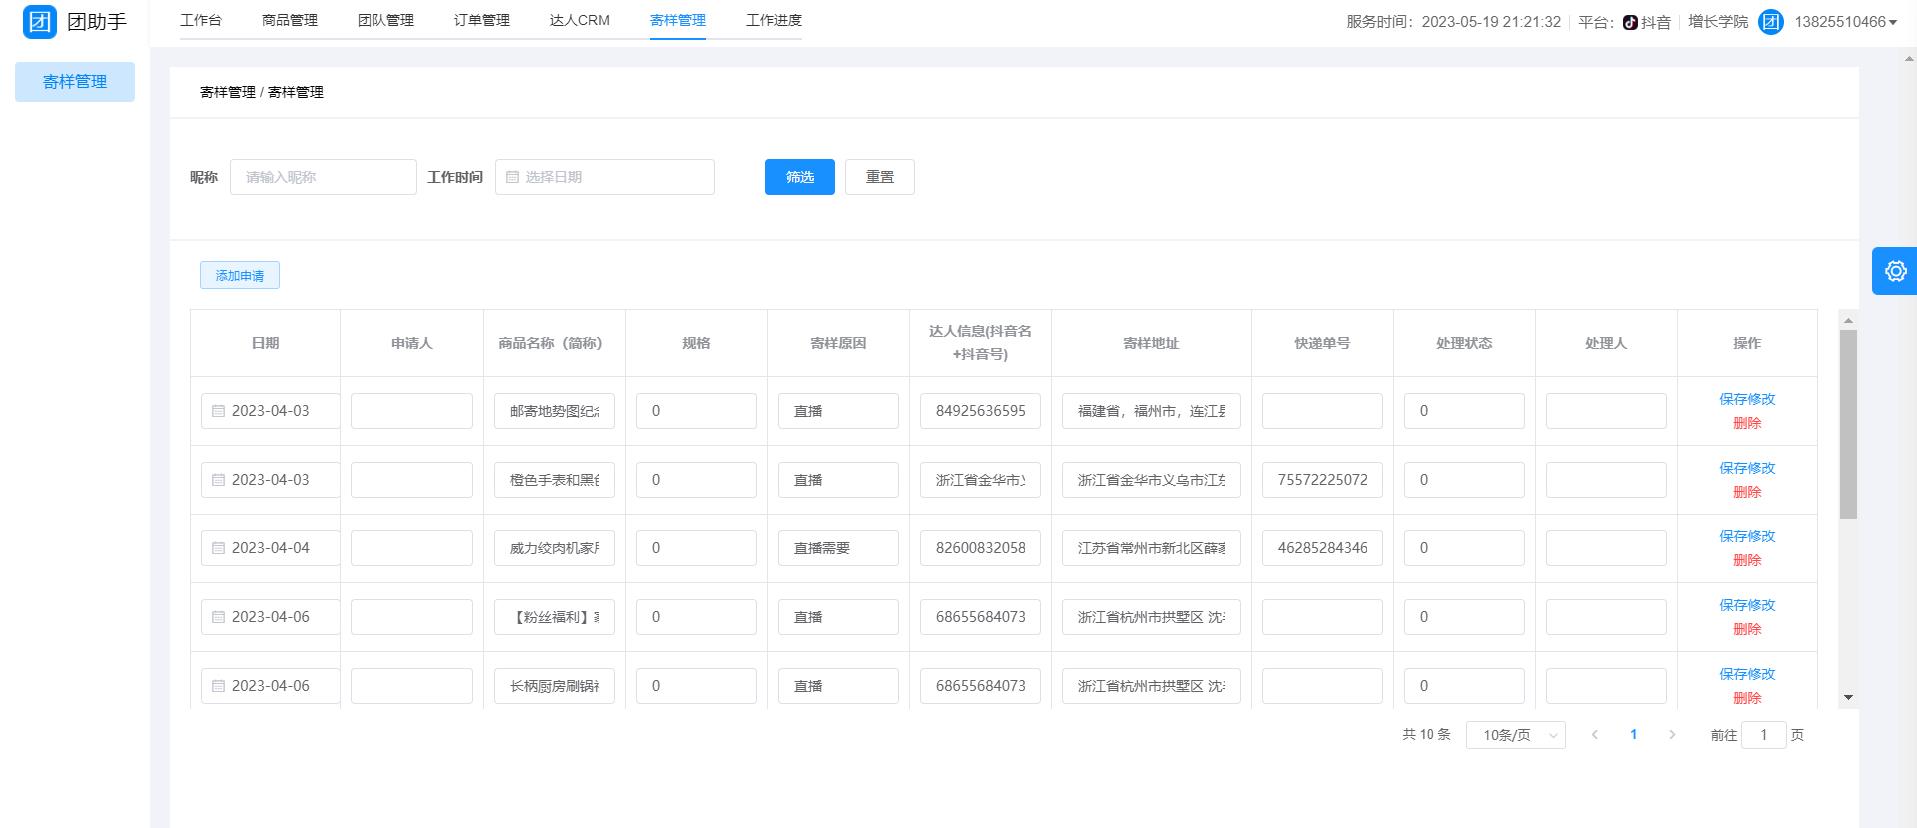Select page 1 in pagination
Viewport: 1917px width, 828px height.
pyautogui.click(x=1634, y=735)
